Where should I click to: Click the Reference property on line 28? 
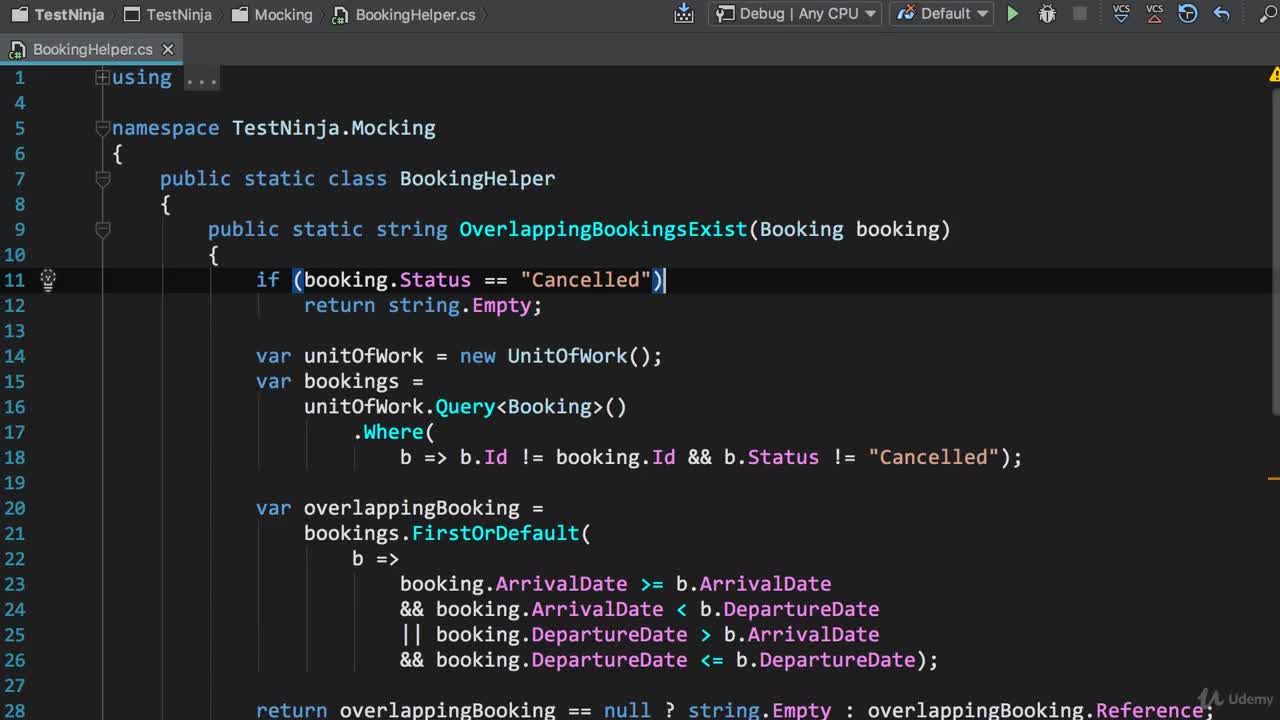1149,710
